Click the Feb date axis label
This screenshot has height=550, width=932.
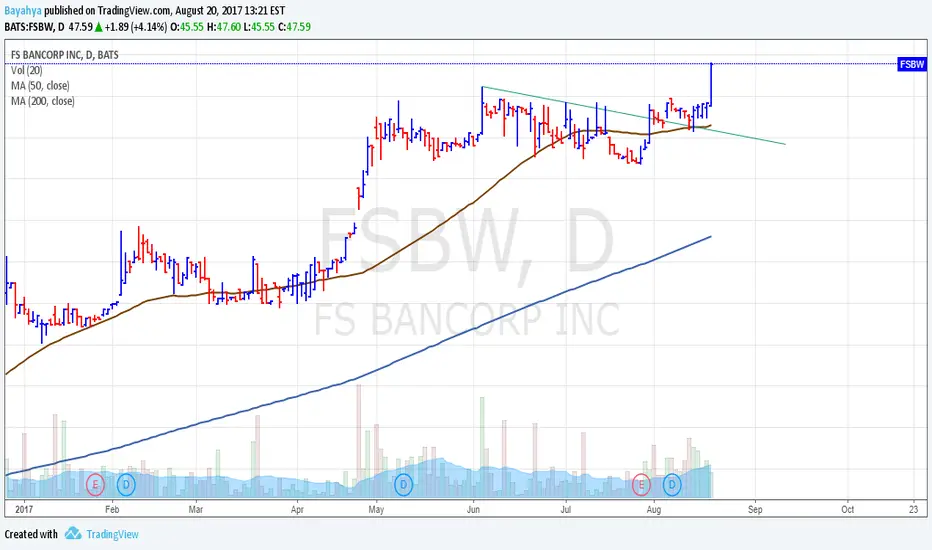[112, 510]
